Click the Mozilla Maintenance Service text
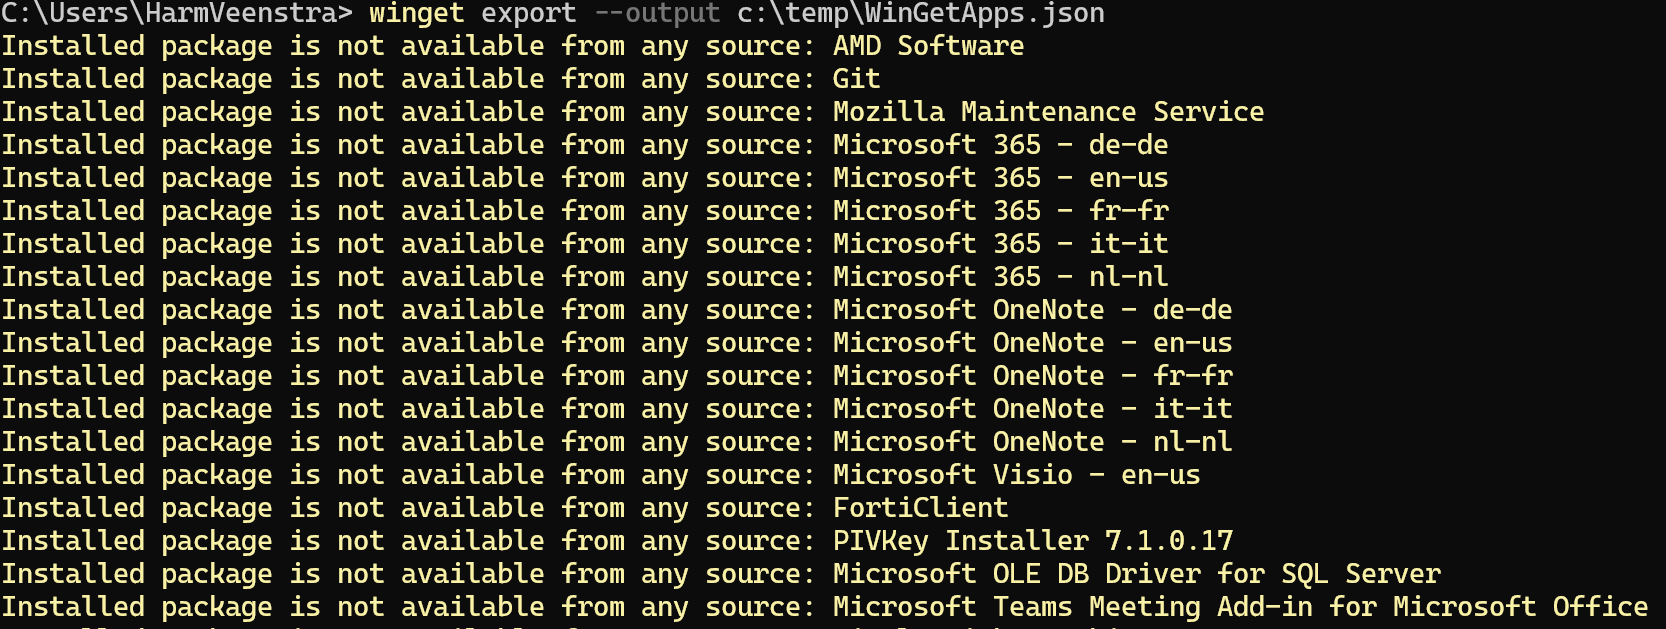Viewport: 1666px width, 629px height. click(x=1048, y=112)
